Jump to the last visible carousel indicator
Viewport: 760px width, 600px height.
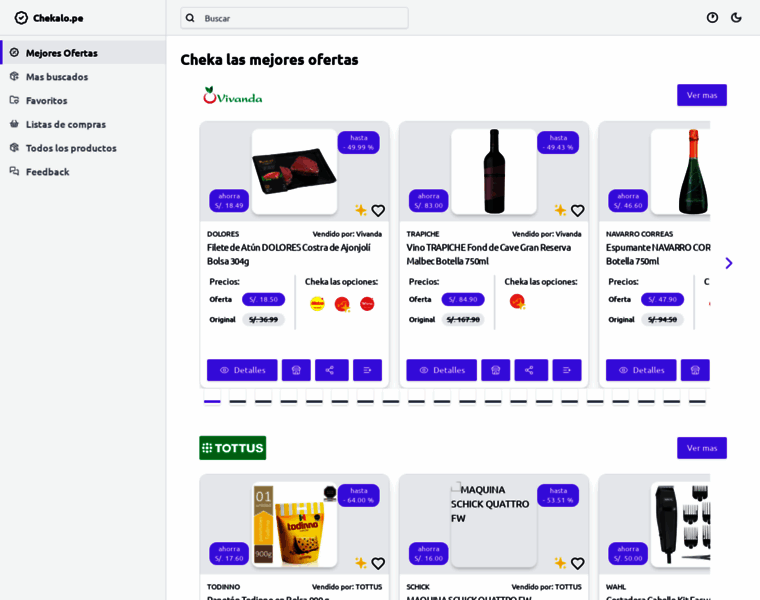(x=697, y=402)
